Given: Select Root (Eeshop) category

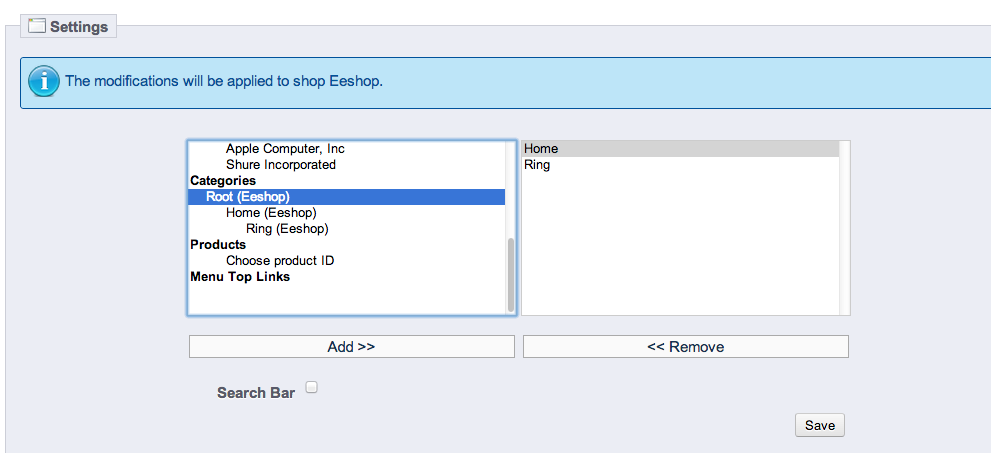Looking at the screenshot, I should point(248,197).
